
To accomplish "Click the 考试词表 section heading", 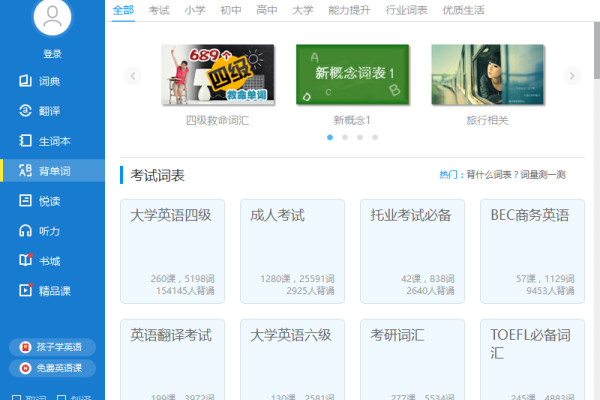I will click(x=157, y=176).
